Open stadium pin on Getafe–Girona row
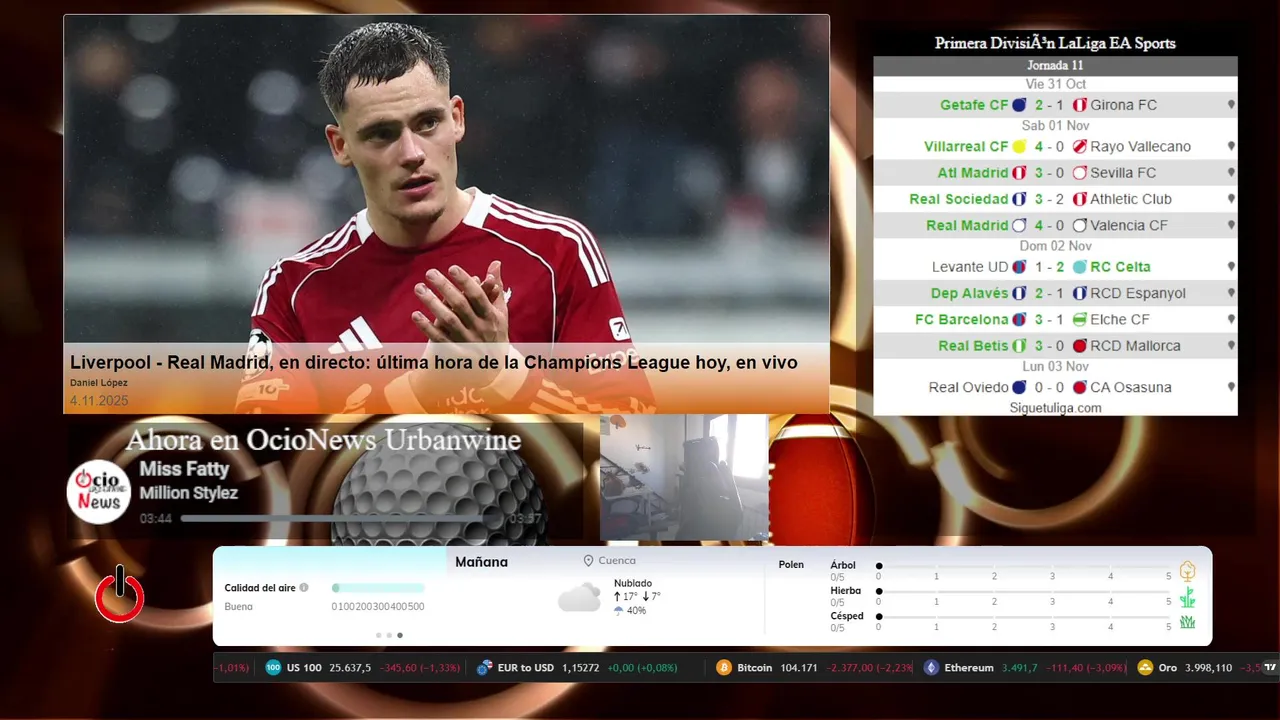This screenshot has width=1280, height=720. pyautogui.click(x=1231, y=105)
